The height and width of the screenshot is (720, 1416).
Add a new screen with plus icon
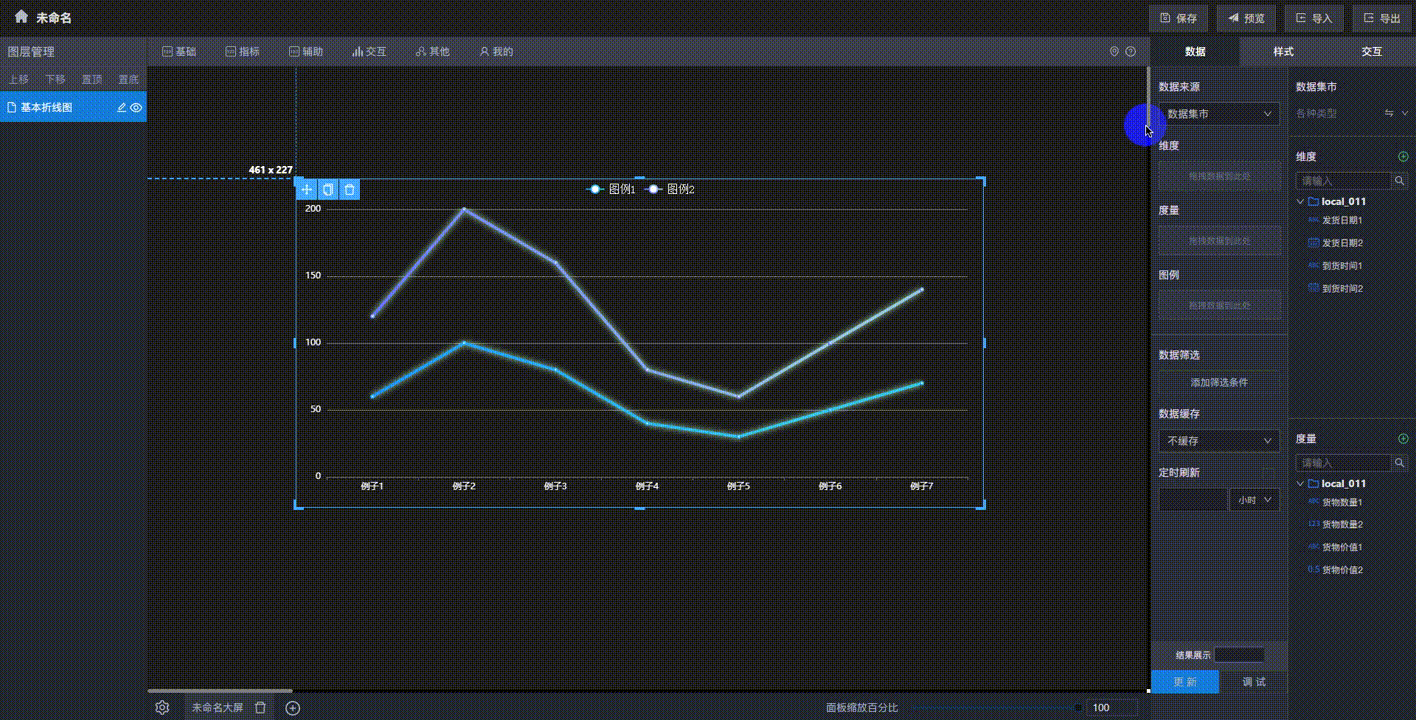293,708
